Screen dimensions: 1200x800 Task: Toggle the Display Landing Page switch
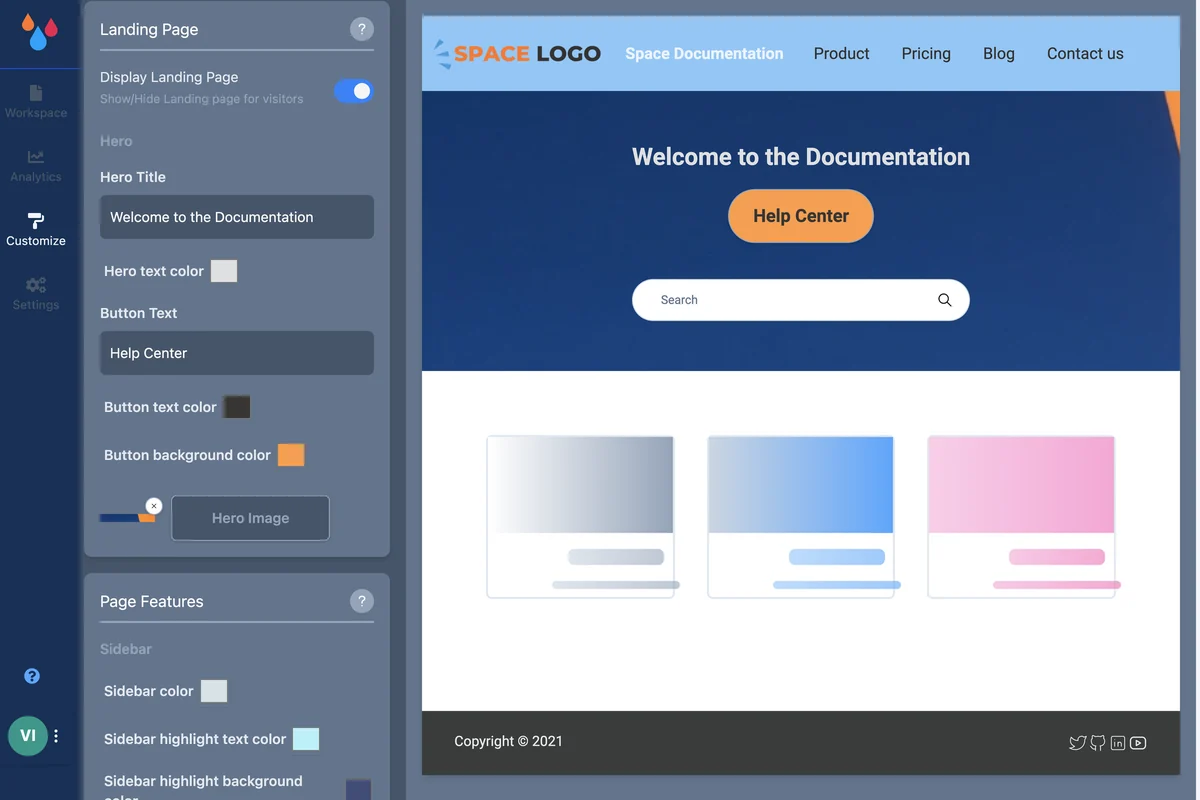pyautogui.click(x=353, y=91)
